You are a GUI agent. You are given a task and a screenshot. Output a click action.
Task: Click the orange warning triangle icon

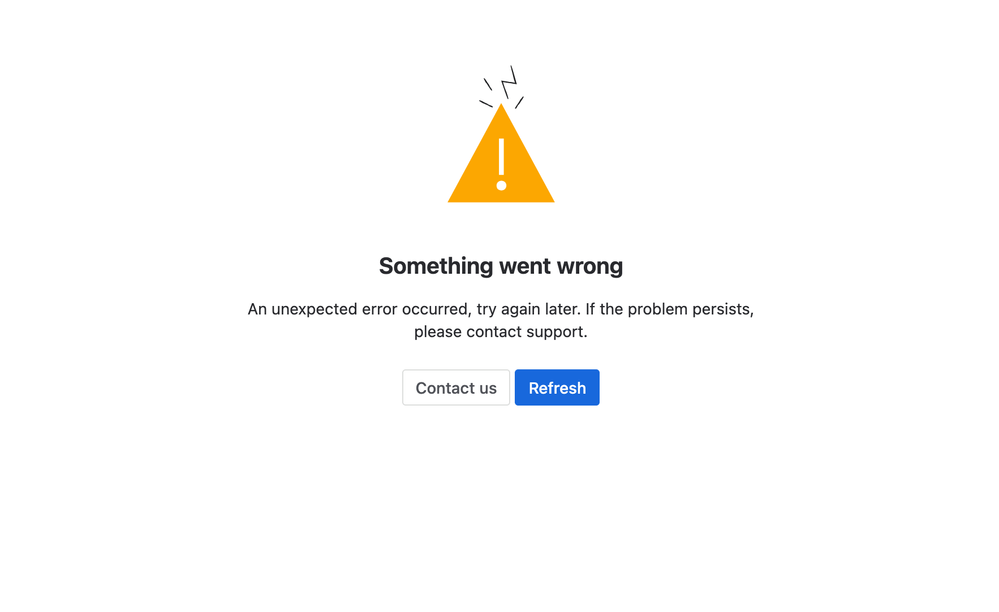pyautogui.click(x=501, y=153)
